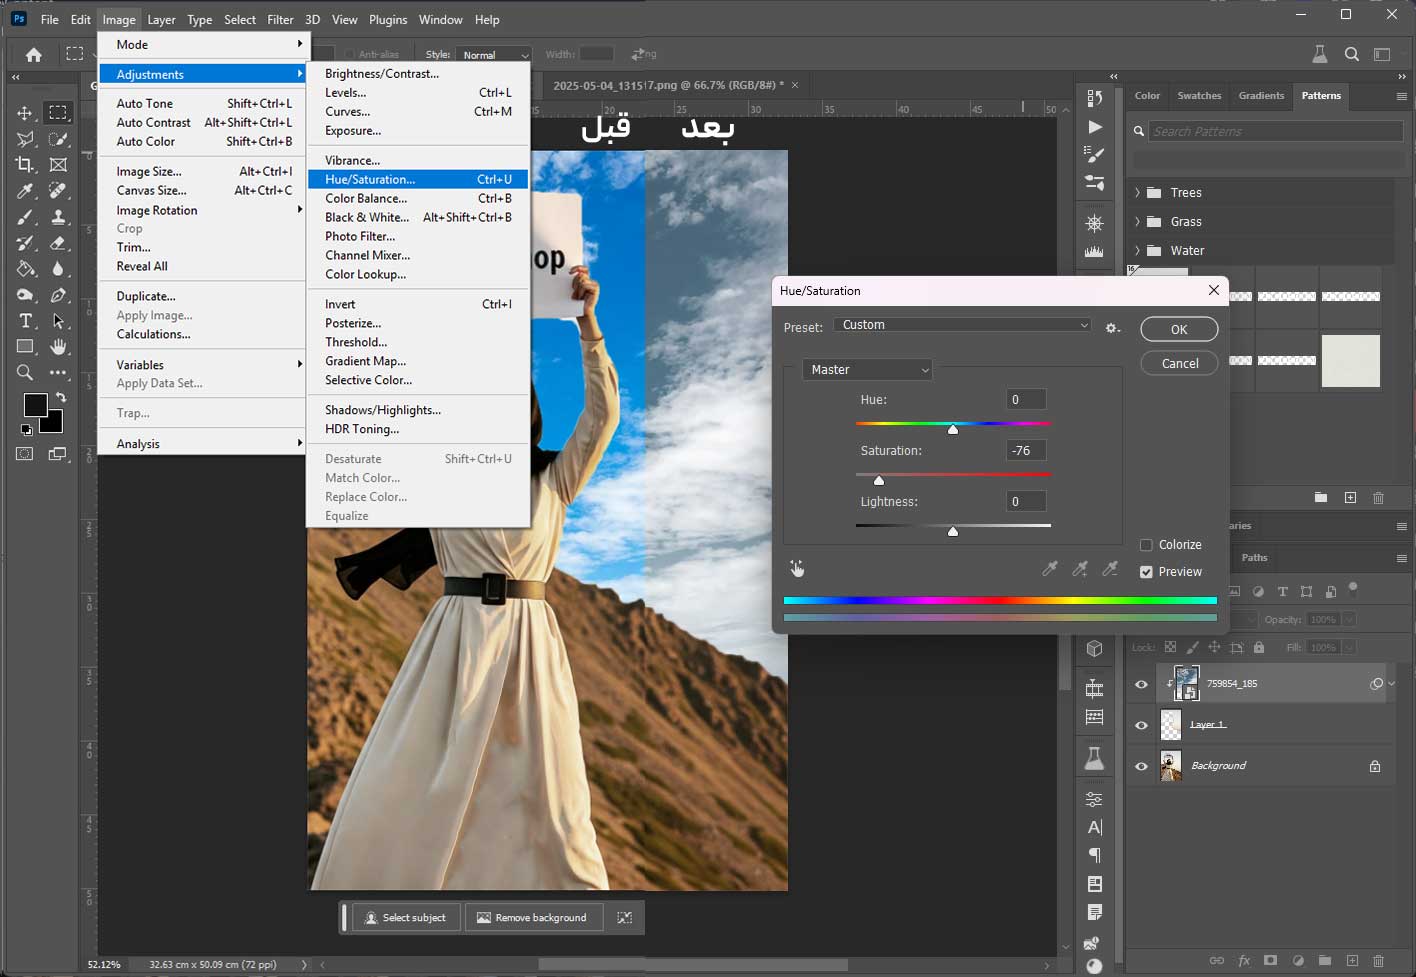Select the Horizontal Type tool
The image size is (1416, 977).
click(x=25, y=321)
